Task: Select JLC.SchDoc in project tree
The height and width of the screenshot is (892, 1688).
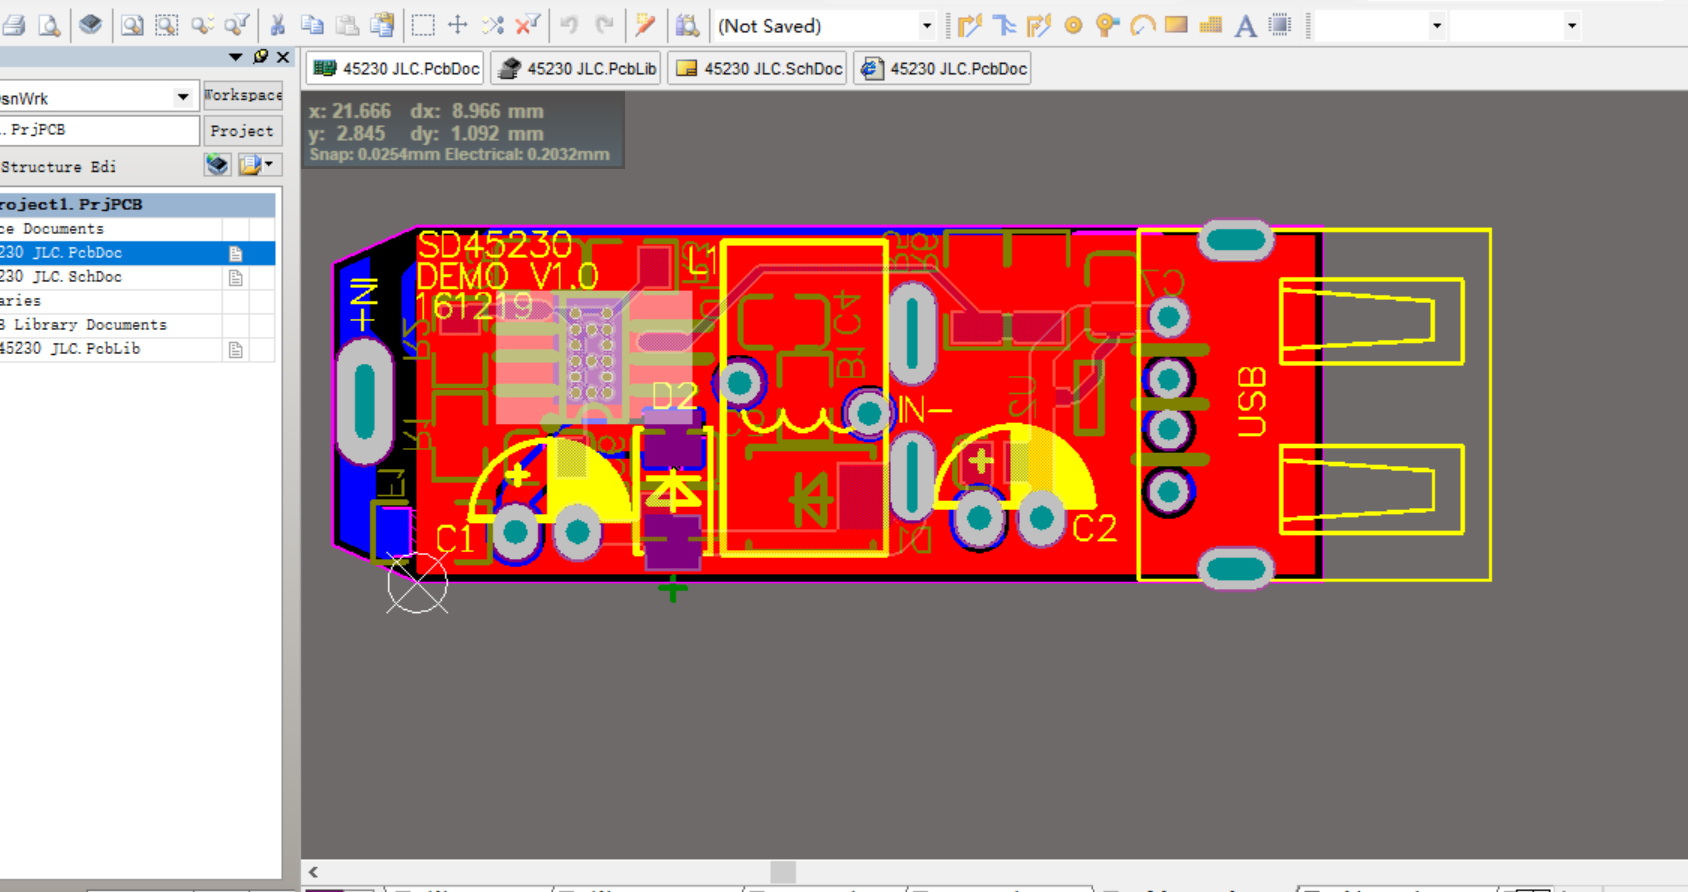Action: pyautogui.click(x=137, y=277)
